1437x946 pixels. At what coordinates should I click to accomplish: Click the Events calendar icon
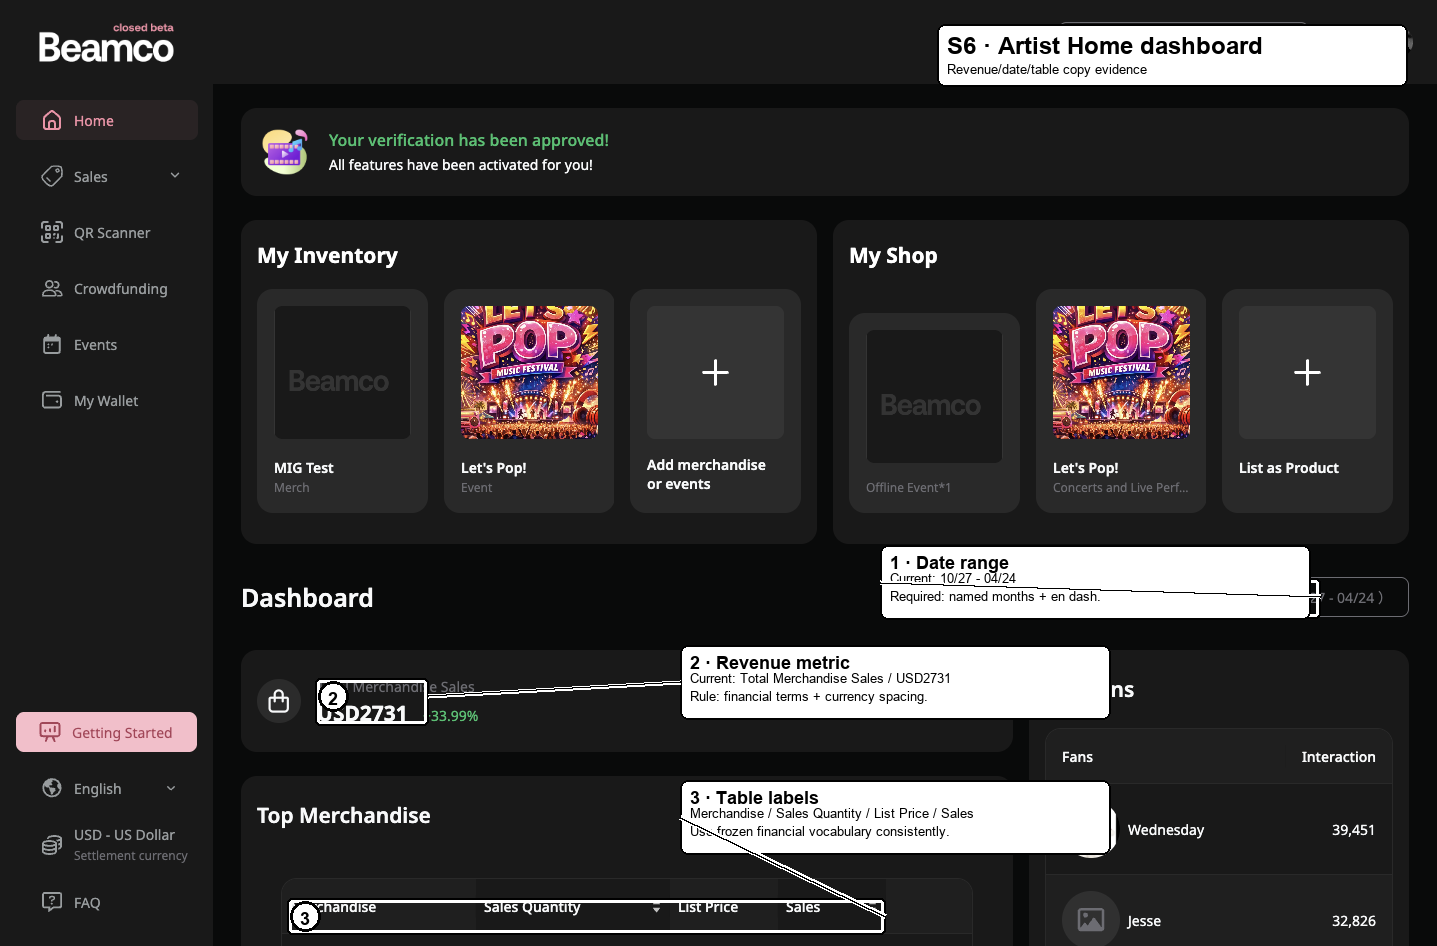[52, 345]
